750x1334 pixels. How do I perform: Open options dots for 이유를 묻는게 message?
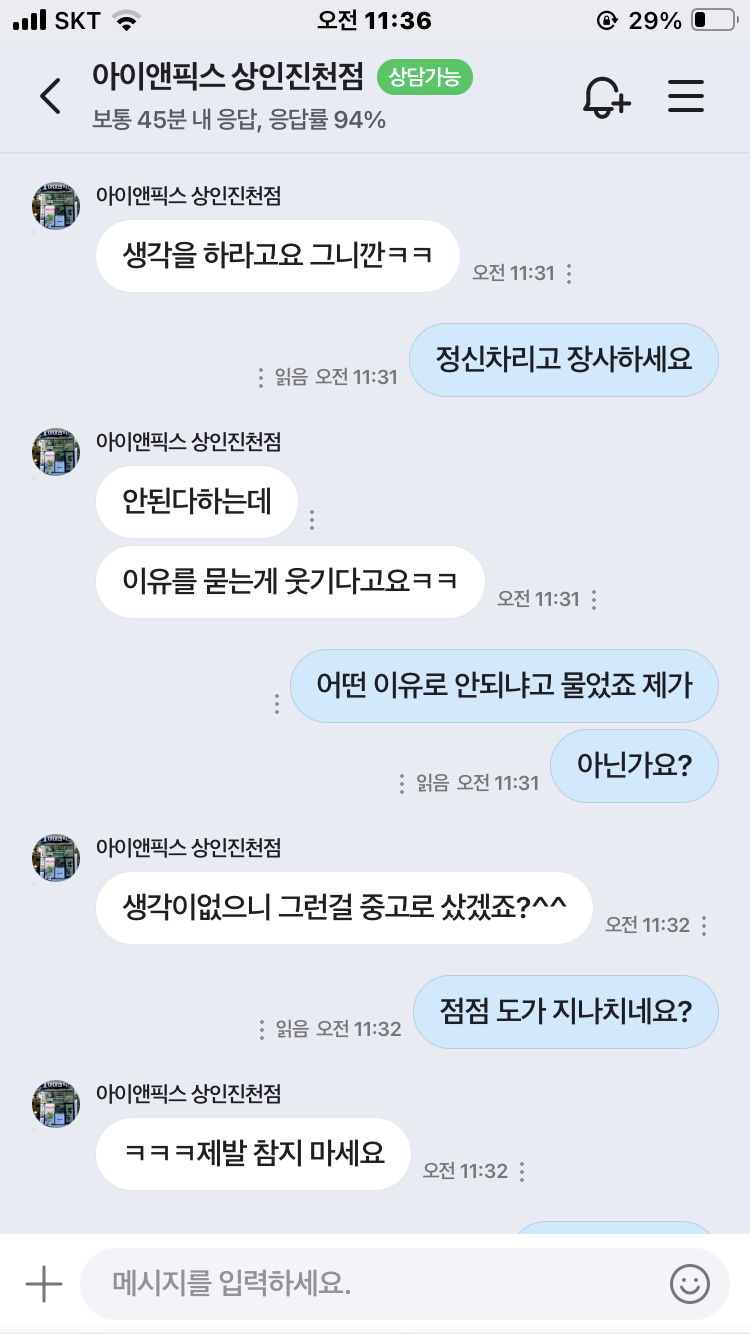[594, 600]
